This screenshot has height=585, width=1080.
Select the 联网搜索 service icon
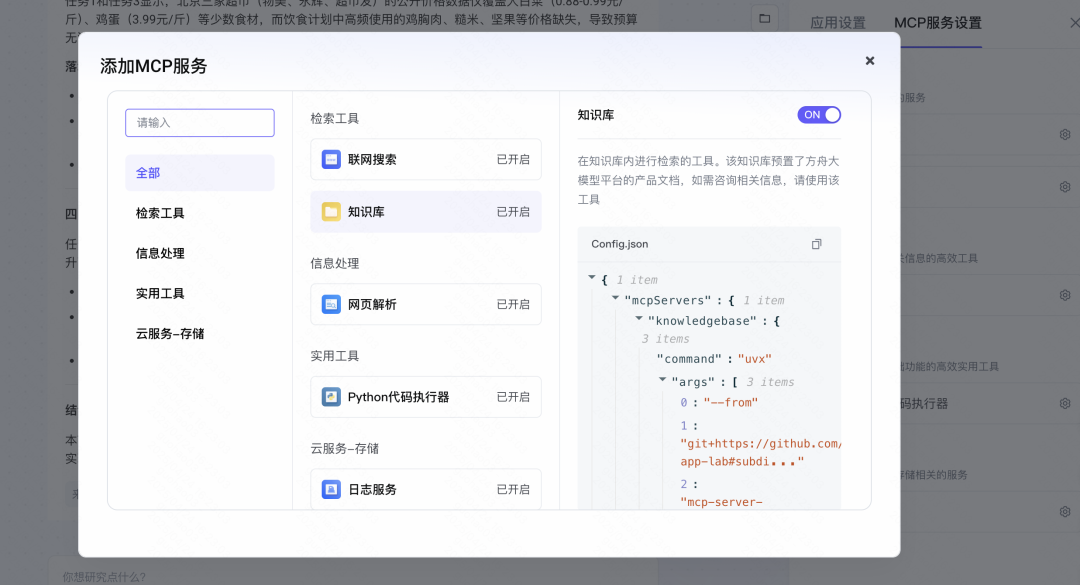(x=330, y=159)
